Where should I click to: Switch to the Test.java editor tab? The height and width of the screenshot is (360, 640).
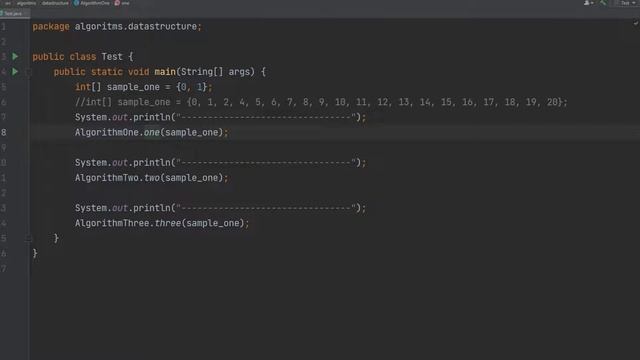tap(15, 13)
